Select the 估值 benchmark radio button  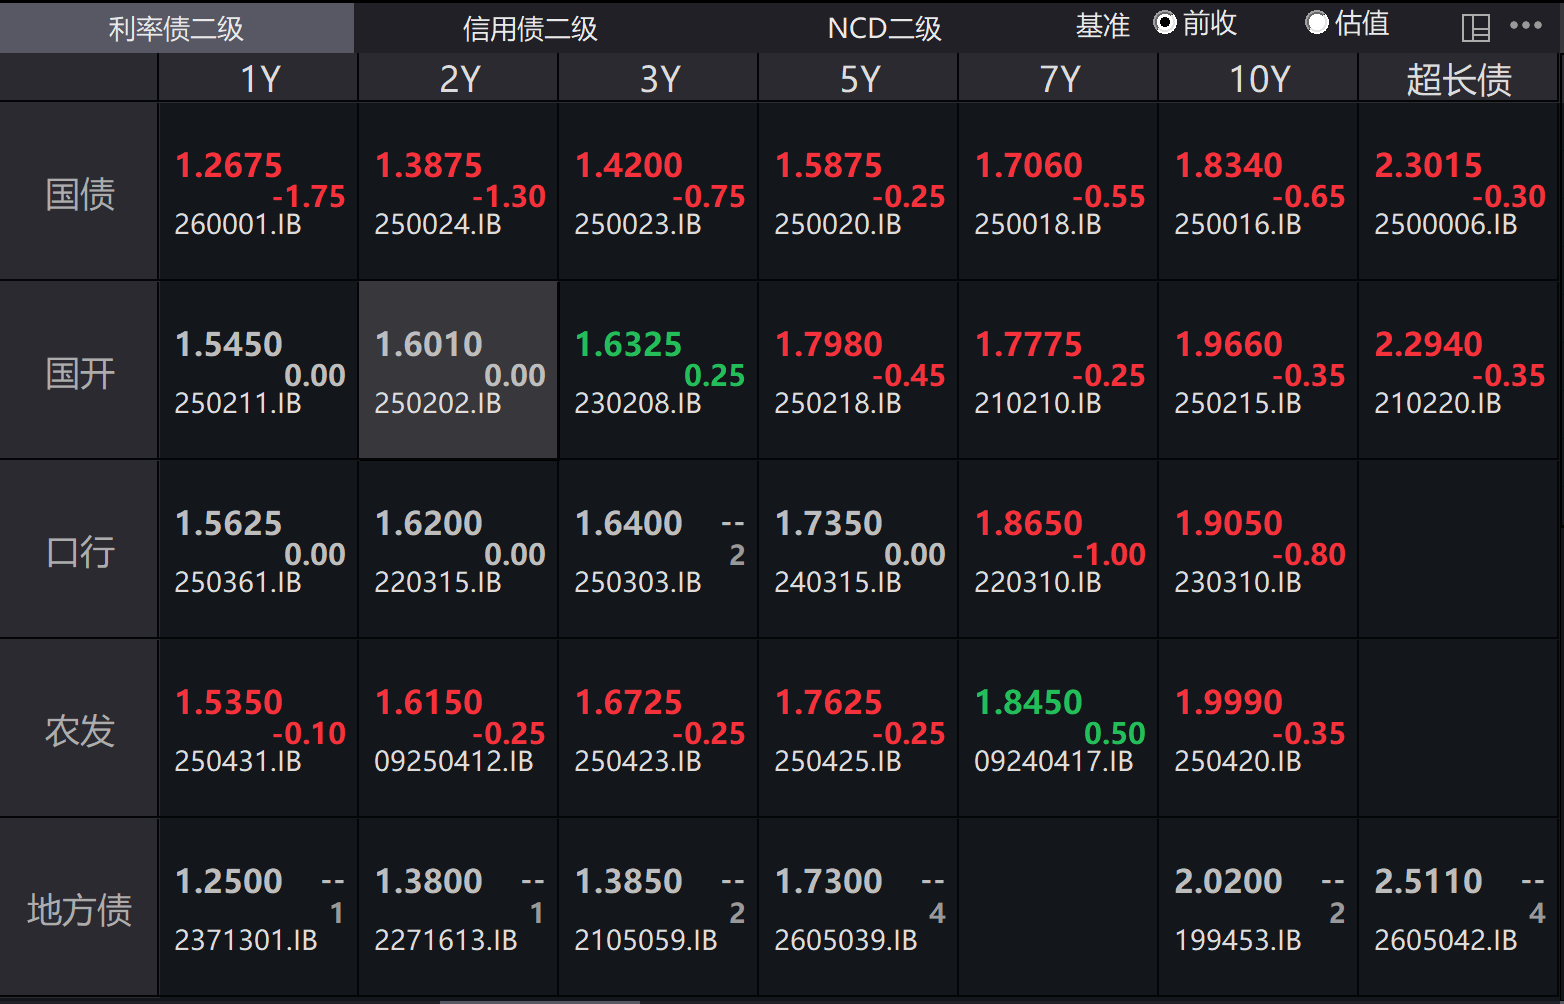(x=1317, y=23)
